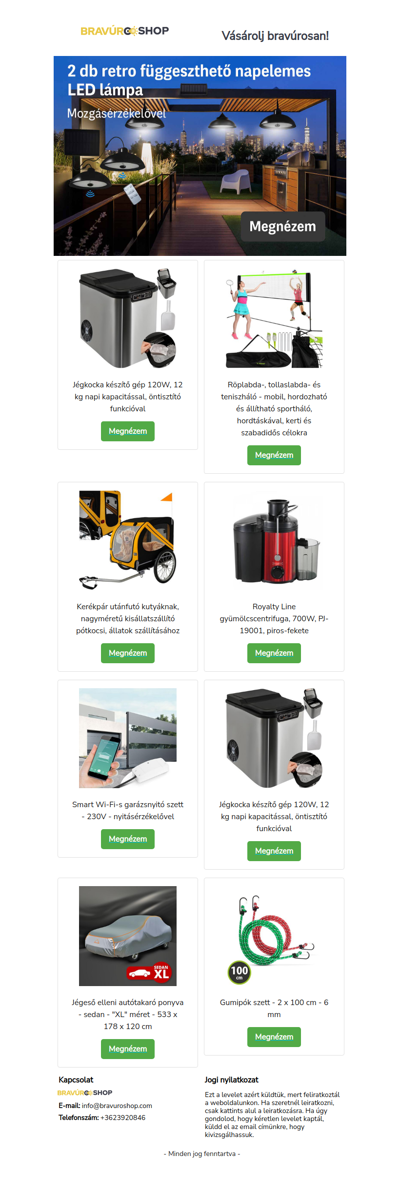The width and height of the screenshot is (400, 1183).
Task: Click the first ice cube maker image
Action: tap(128, 318)
